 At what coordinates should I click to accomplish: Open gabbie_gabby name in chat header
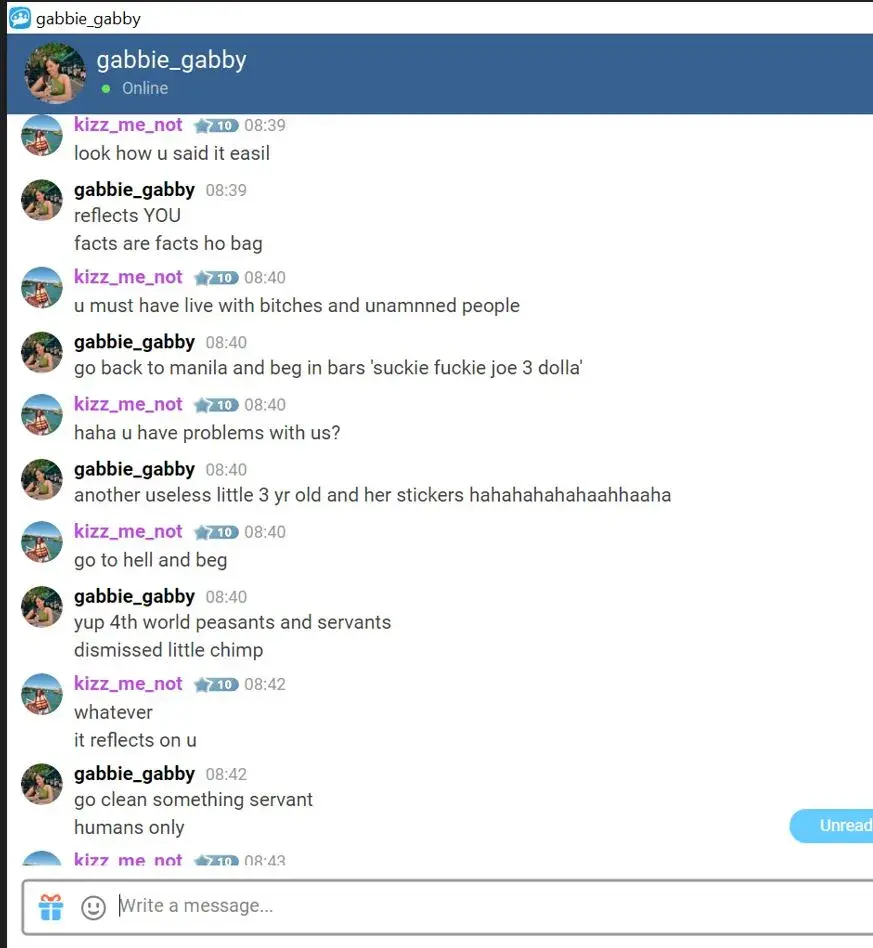tap(172, 59)
